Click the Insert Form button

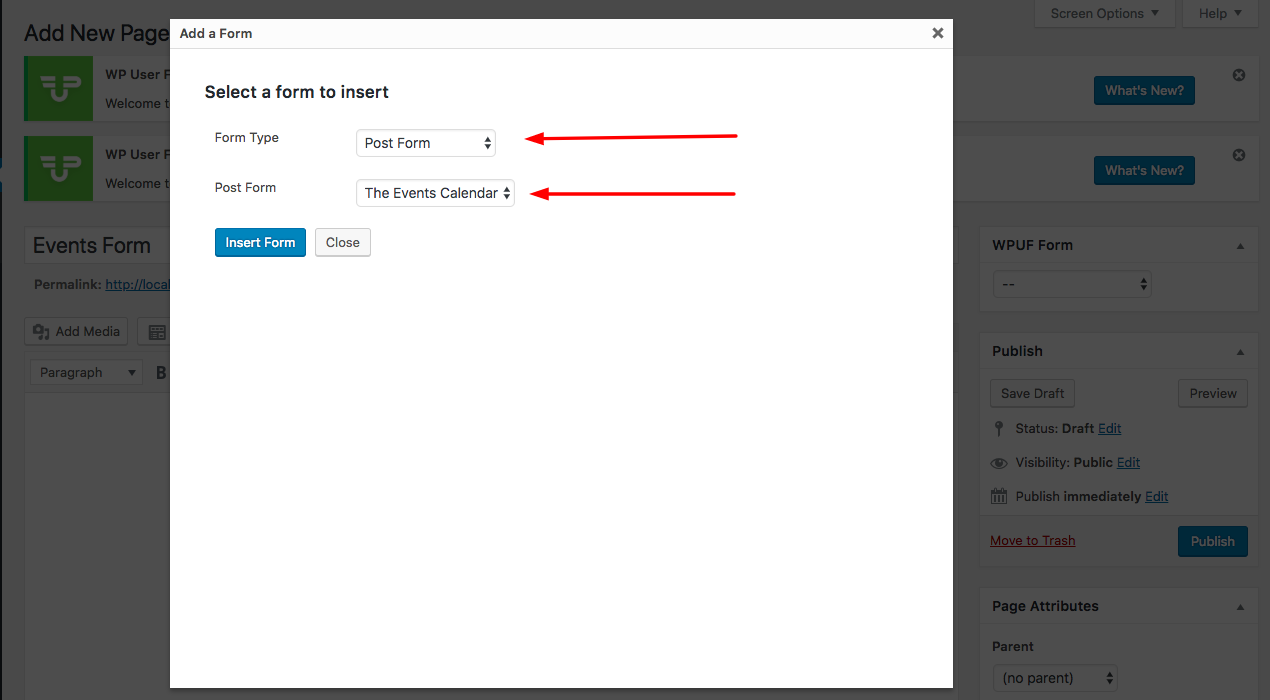tap(260, 242)
